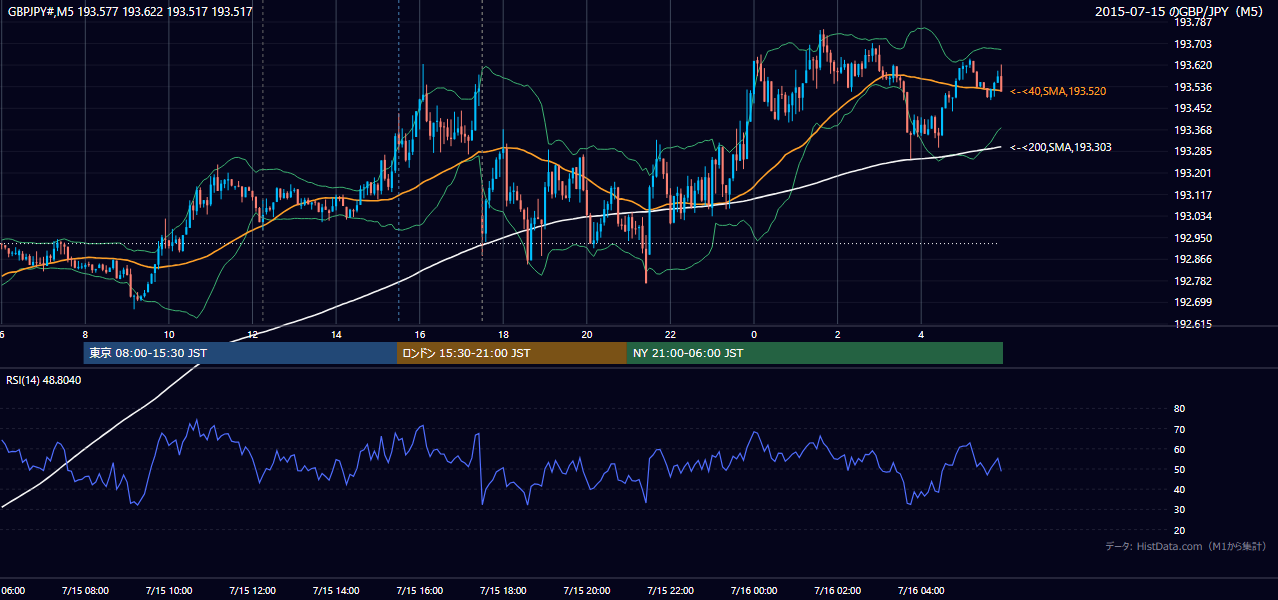Click price axis value 193.703
Viewport: 1278px width, 600px height.
(1192, 44)
